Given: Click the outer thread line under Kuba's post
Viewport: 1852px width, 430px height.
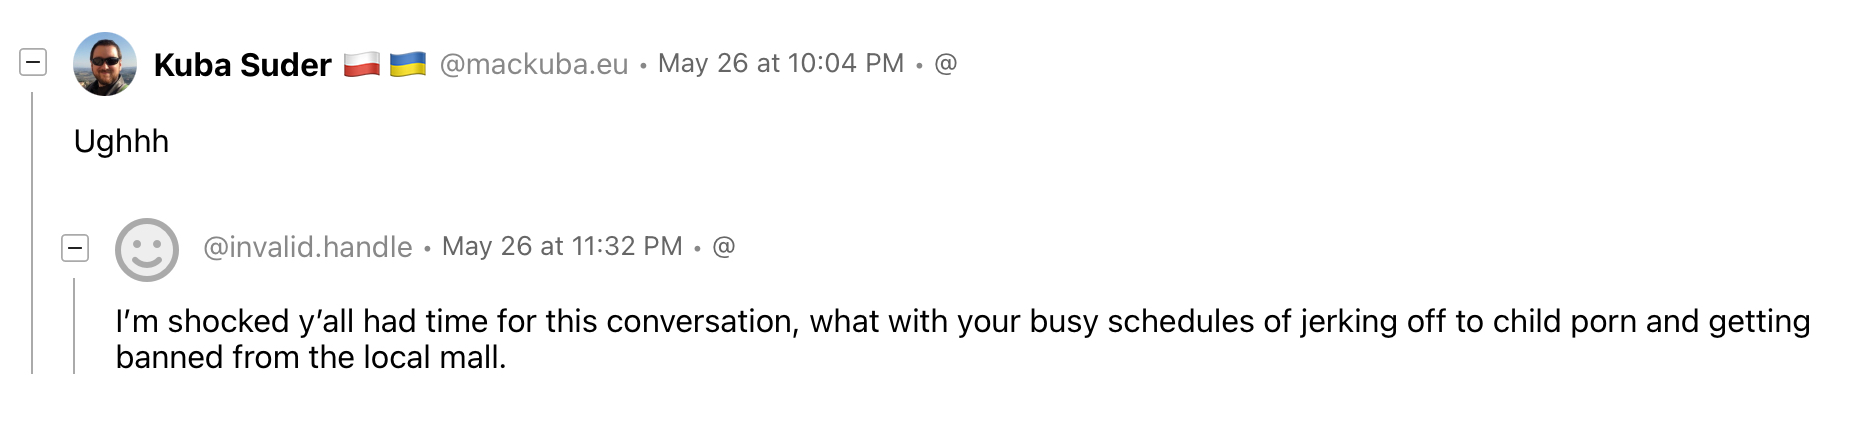Looking at the screenshot, I should click(x=32, y=232).
